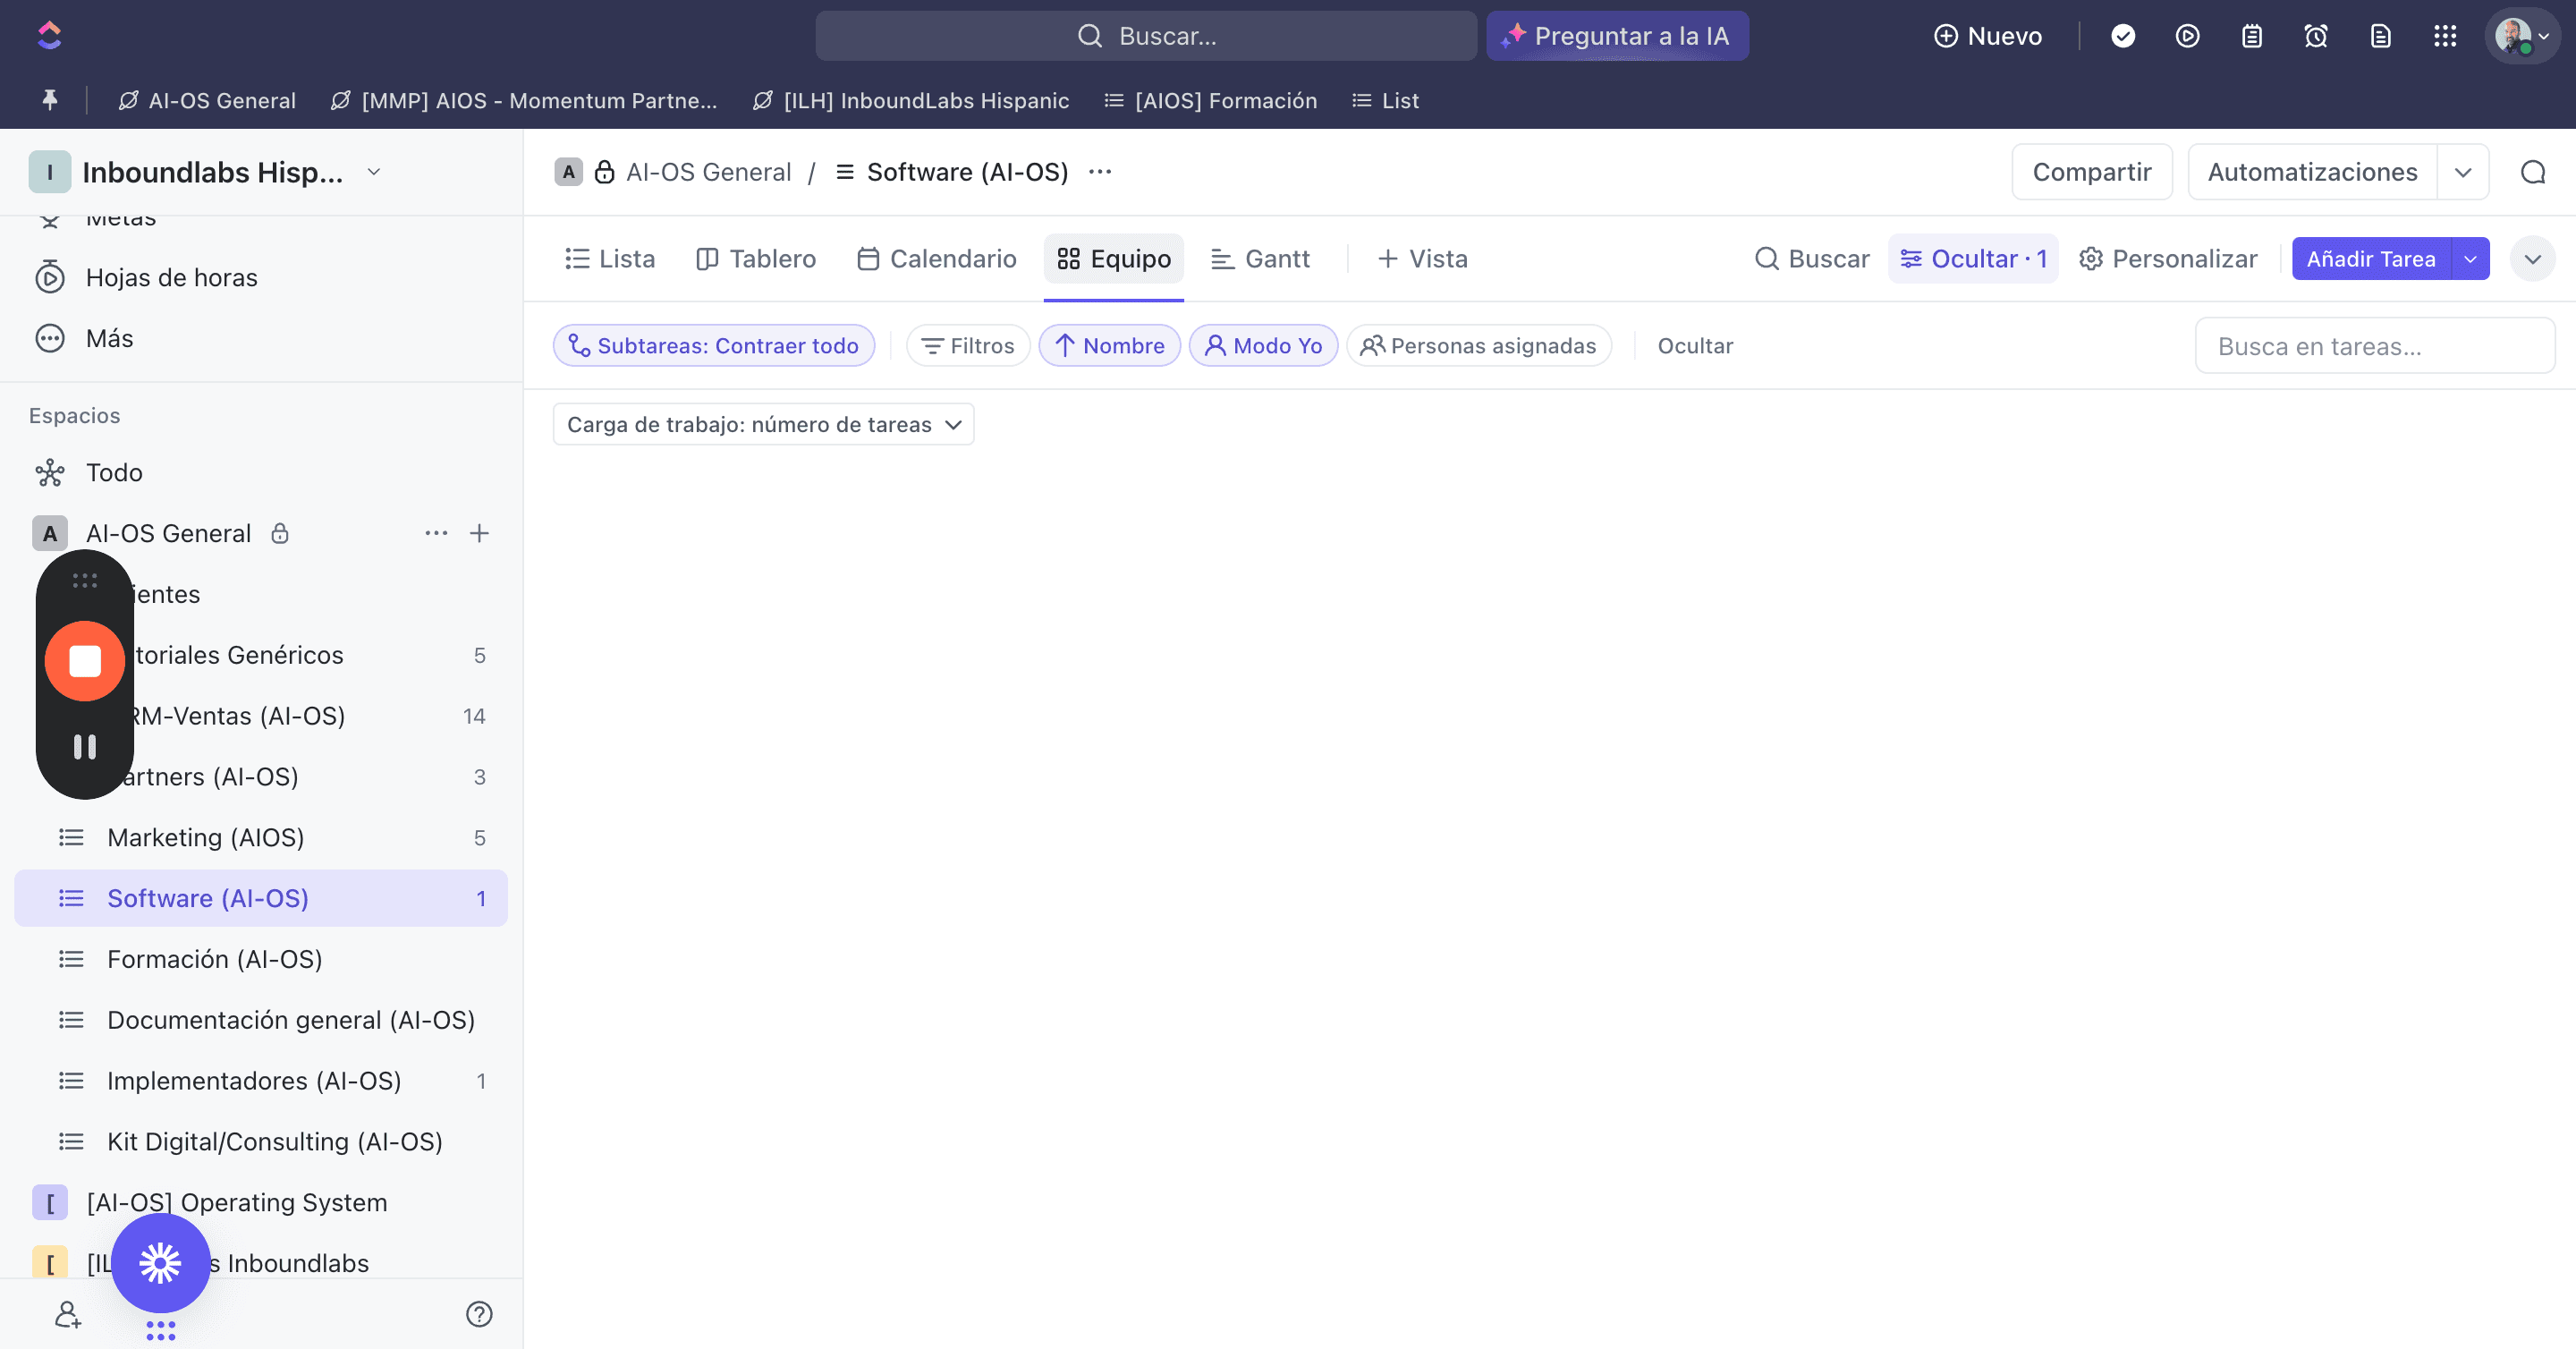Stop the screen recording with red button
Screen dimensions: 2576x1349
(85, 660)
